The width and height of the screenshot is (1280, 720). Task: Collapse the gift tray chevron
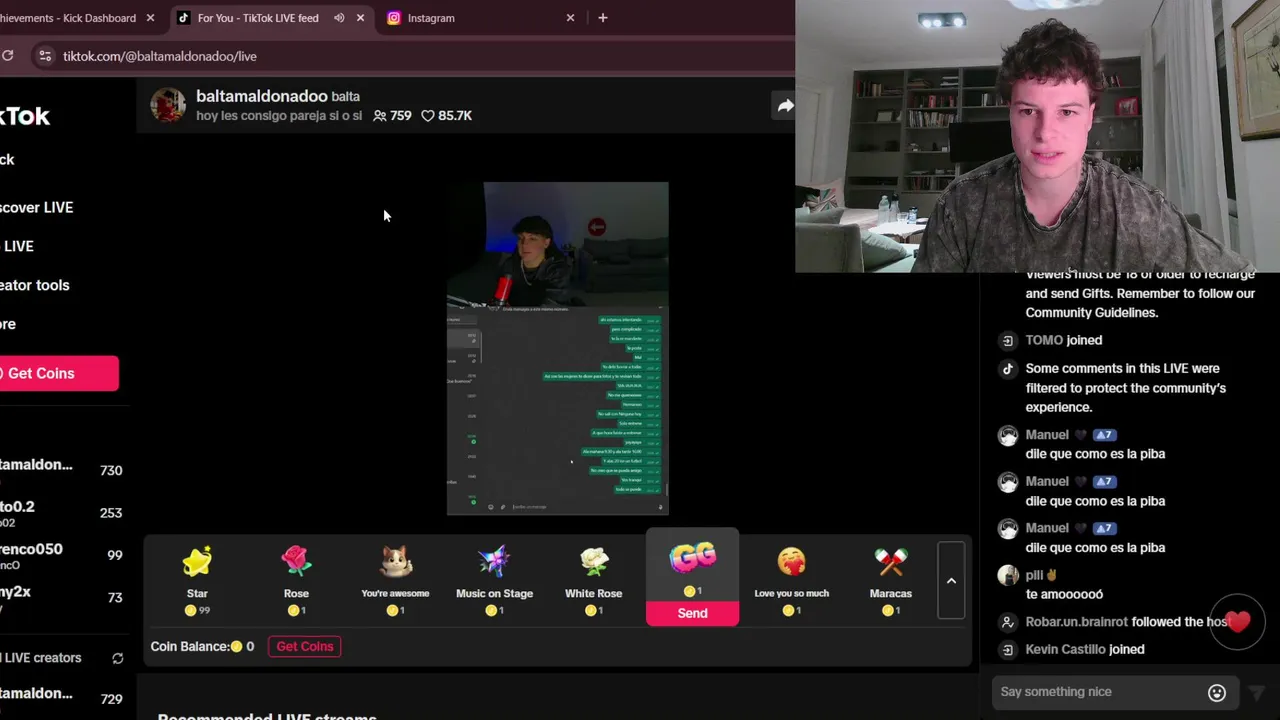tap(951, 581)
